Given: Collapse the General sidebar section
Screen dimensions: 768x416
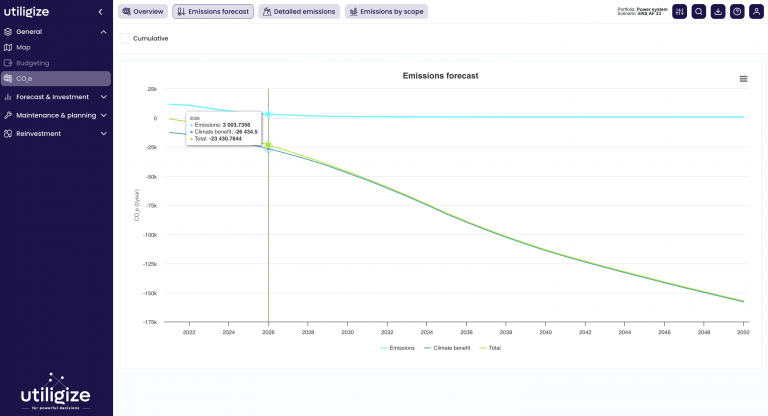Looking at the screenshot, I should 104,32.
